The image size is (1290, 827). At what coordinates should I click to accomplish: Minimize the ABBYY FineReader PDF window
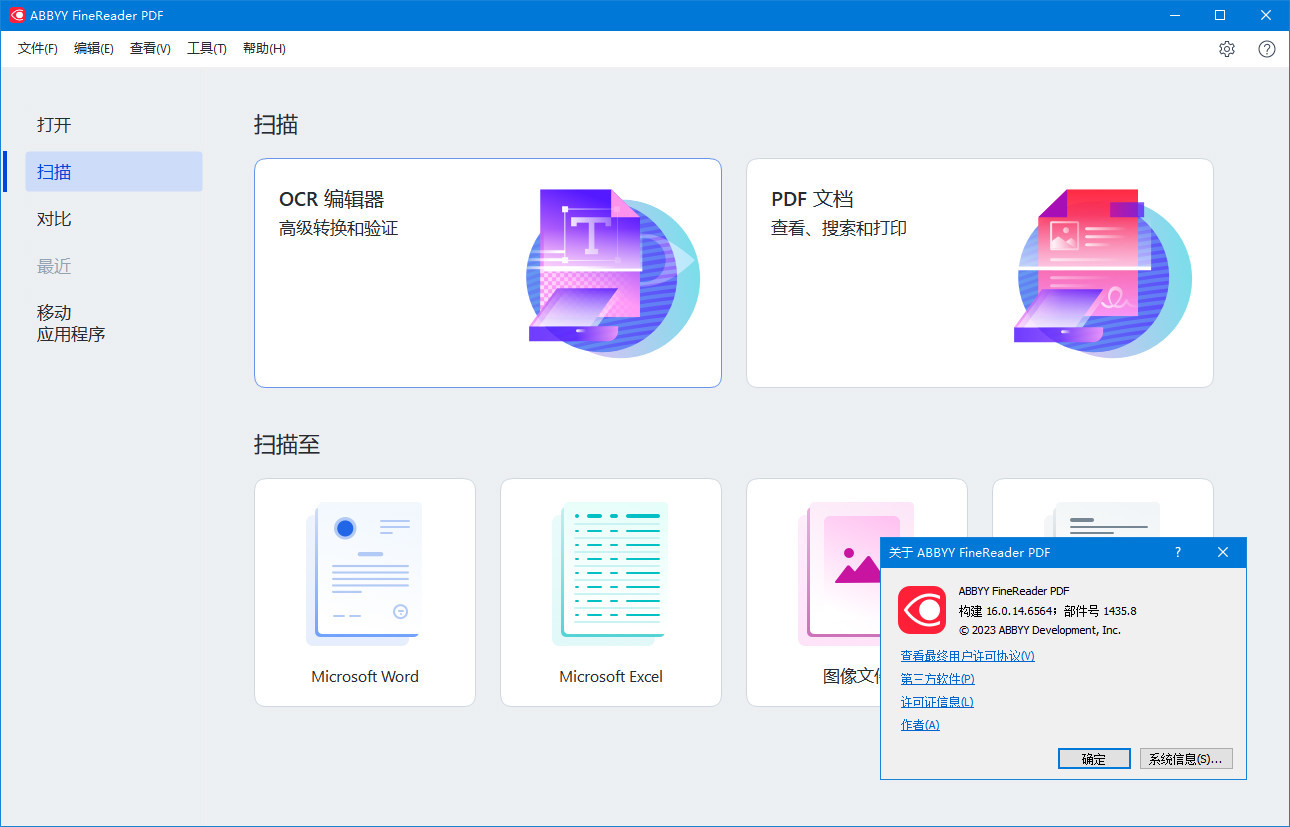[x=1175, y=15]
